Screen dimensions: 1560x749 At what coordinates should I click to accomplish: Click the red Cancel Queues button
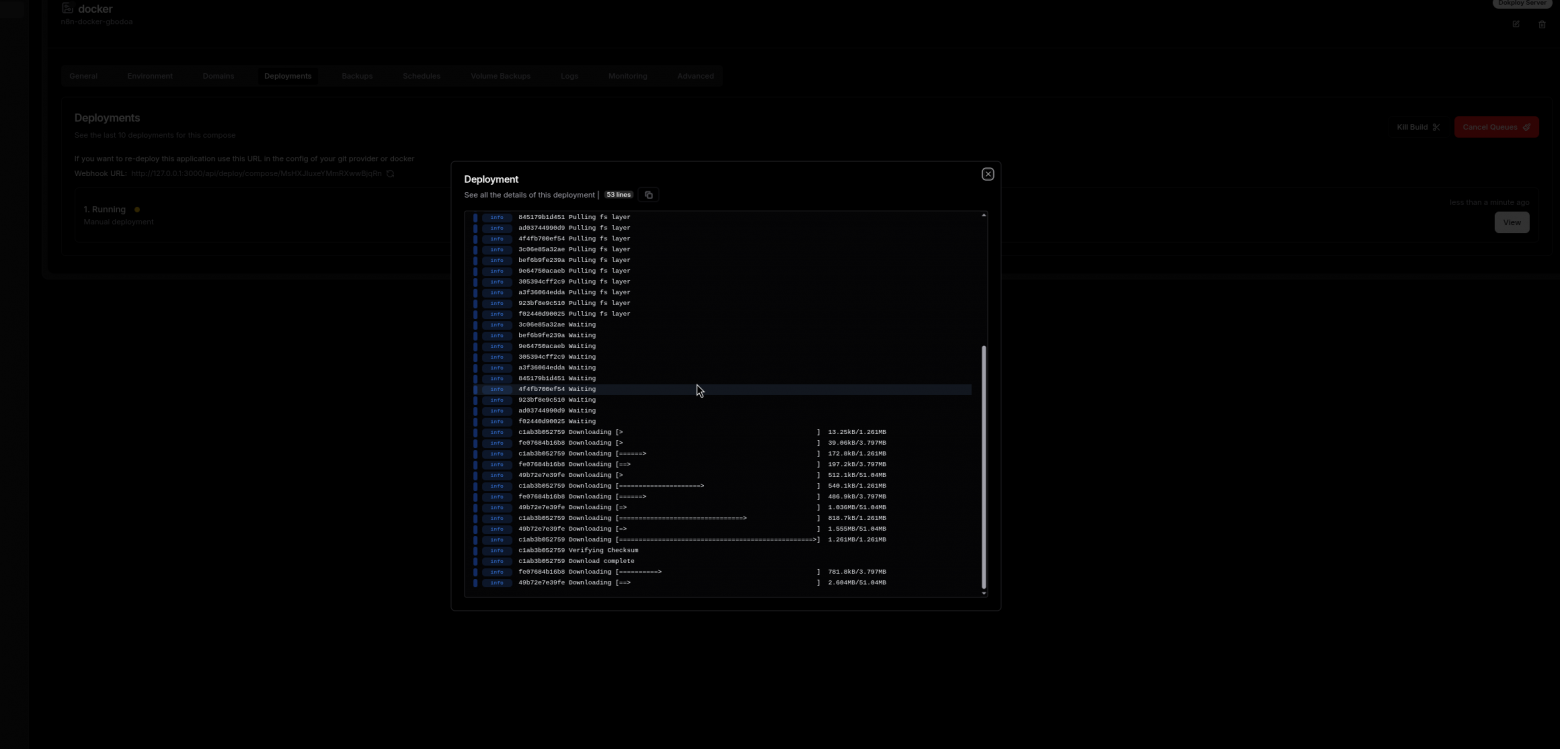click(1496, 127)
